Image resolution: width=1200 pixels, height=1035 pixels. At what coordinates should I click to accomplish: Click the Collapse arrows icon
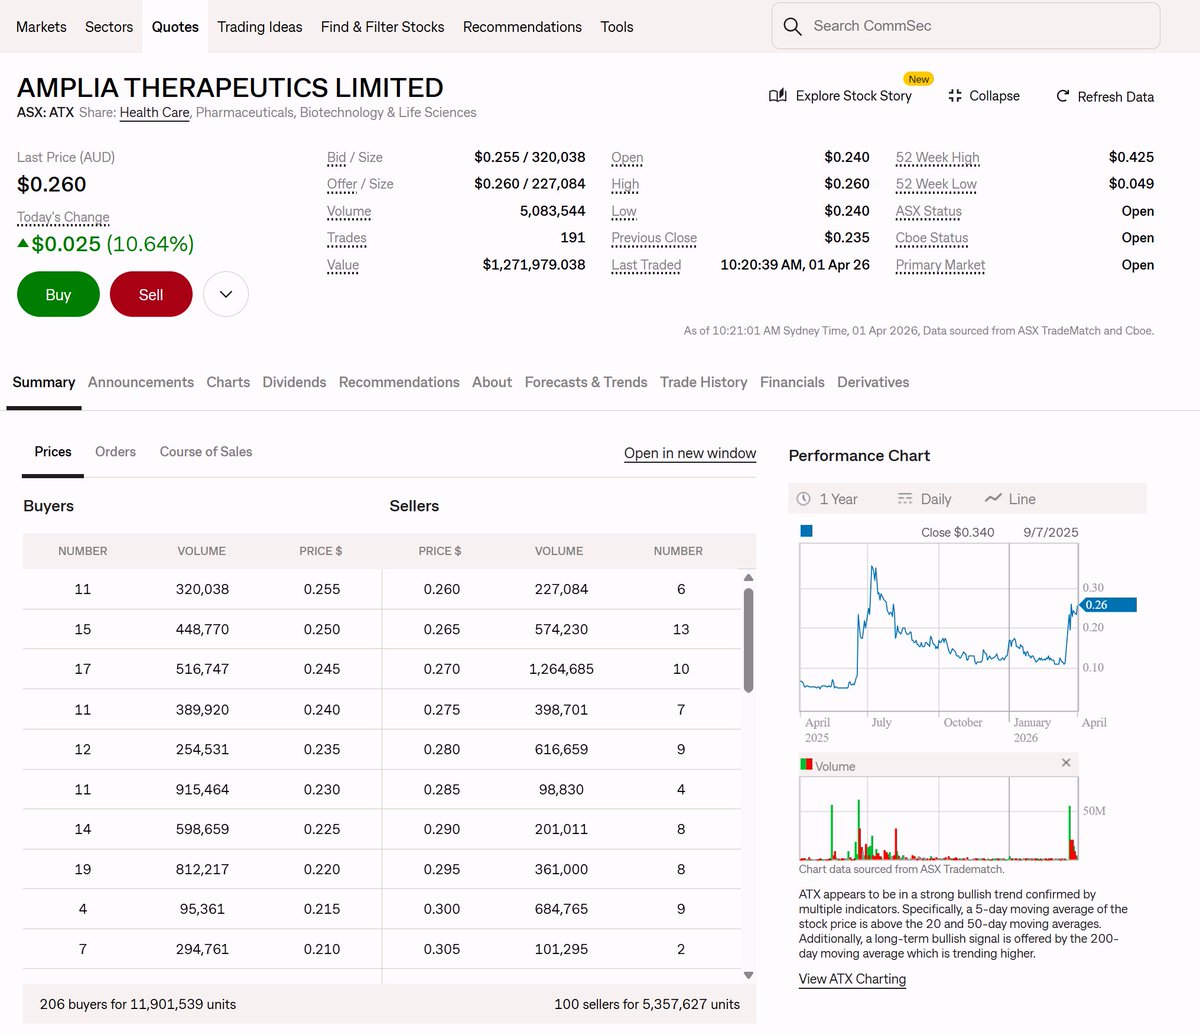pyautogui.click(x=955, y=96)
